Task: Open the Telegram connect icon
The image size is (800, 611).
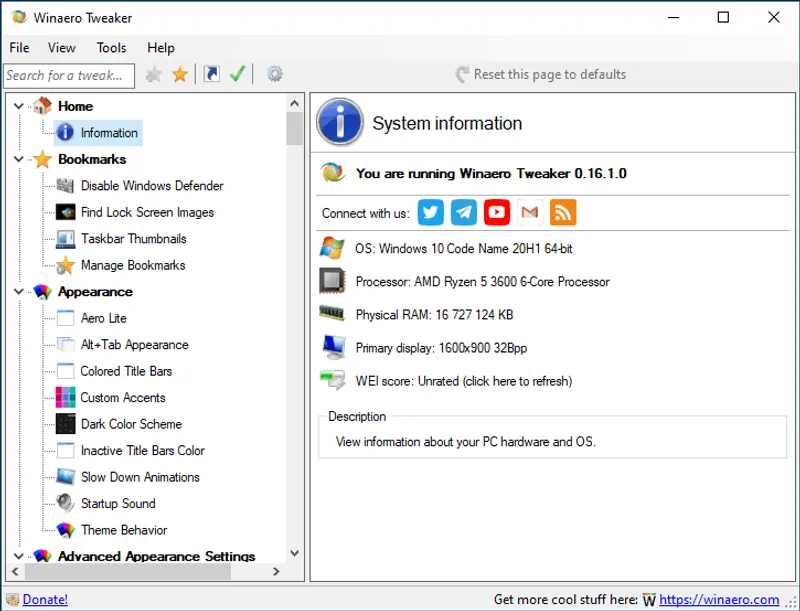Action: pyautogui.click(x=463, y=212)
